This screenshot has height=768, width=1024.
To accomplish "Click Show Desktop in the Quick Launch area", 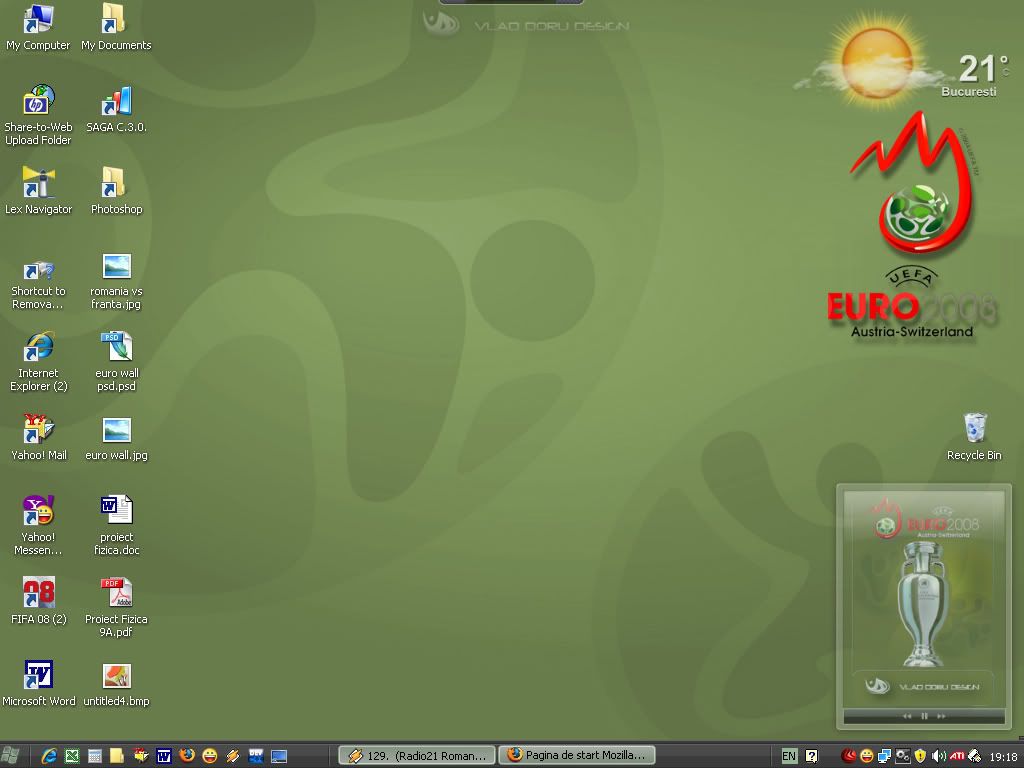I will tap(278, 755).
